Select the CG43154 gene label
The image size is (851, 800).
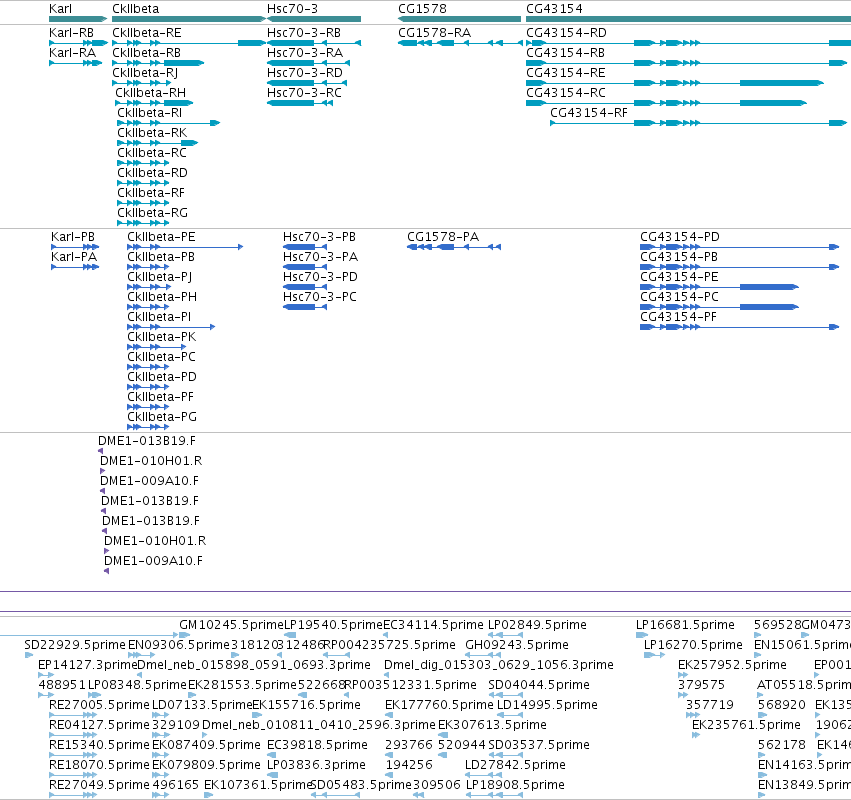[554, 9]
